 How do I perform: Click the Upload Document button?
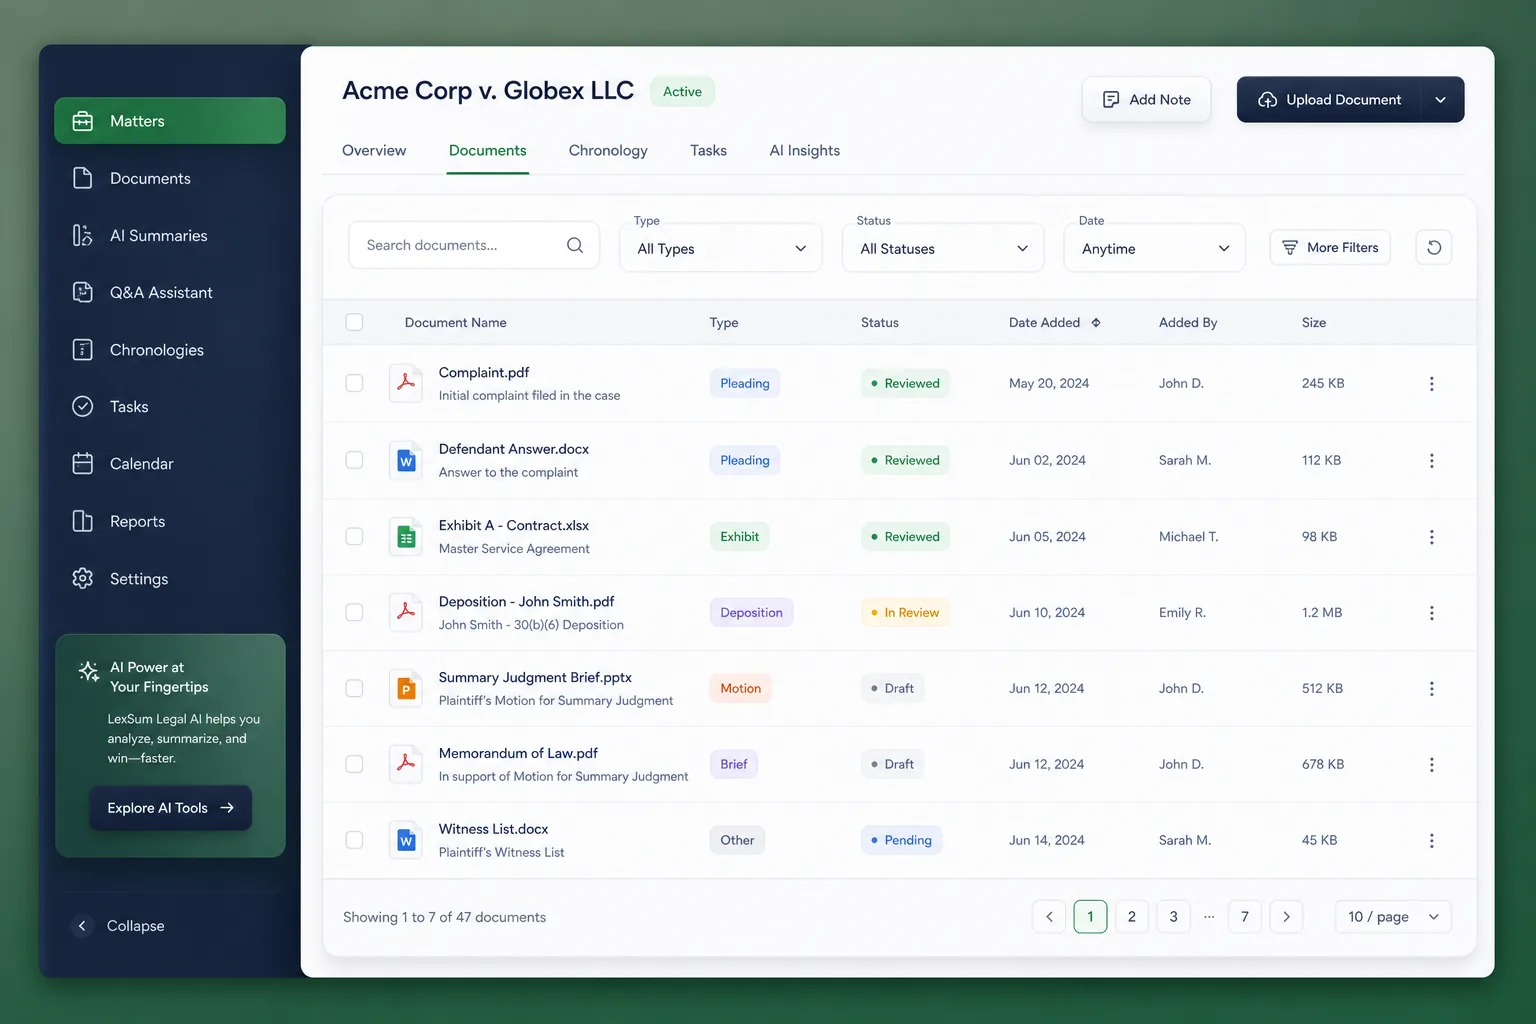[1329, 100]
